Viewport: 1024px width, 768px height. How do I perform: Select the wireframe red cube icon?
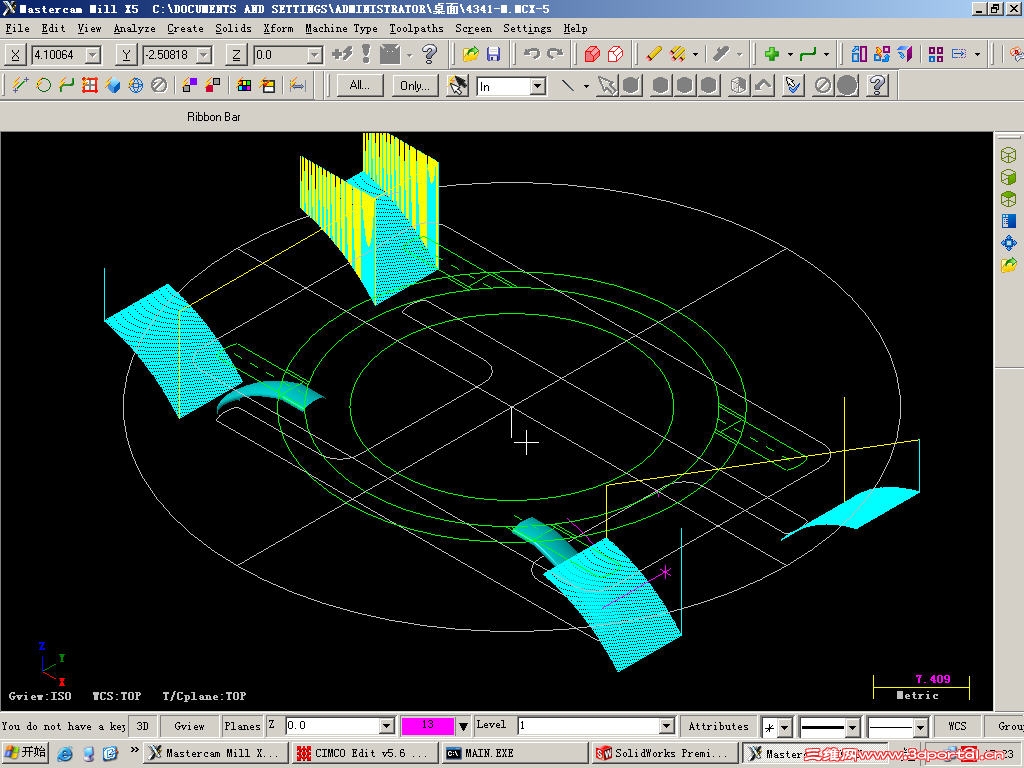point(615,54)
